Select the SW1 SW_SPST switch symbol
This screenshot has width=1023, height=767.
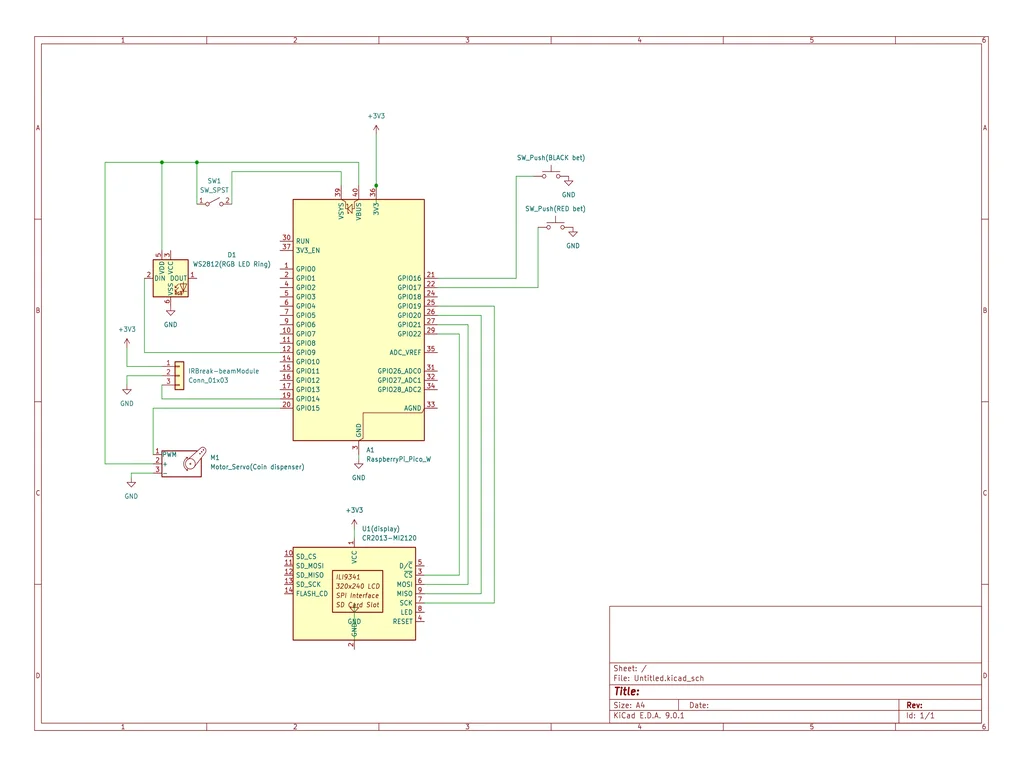point(215,202)
